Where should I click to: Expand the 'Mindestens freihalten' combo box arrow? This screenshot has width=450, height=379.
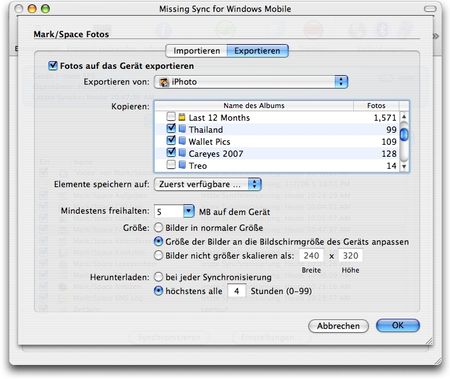tap(188, 211)
